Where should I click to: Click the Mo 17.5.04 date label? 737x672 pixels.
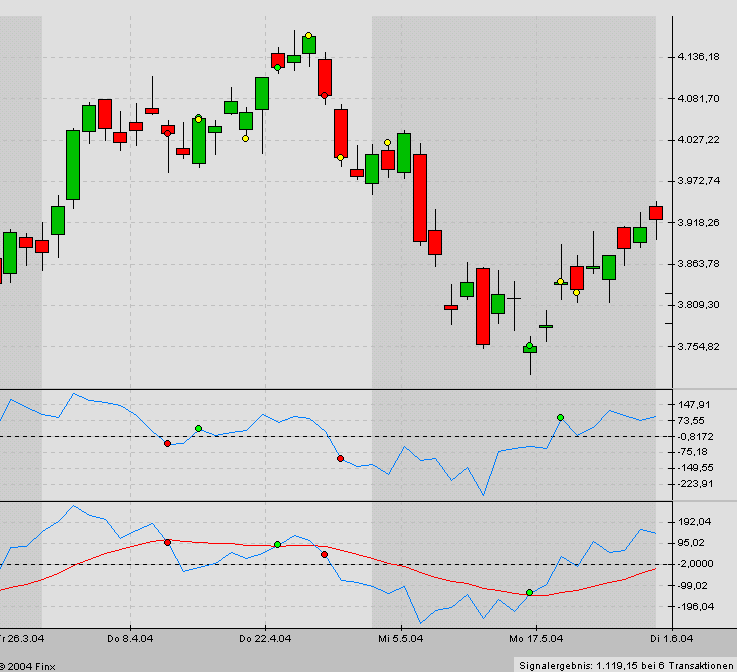point(530,637)
